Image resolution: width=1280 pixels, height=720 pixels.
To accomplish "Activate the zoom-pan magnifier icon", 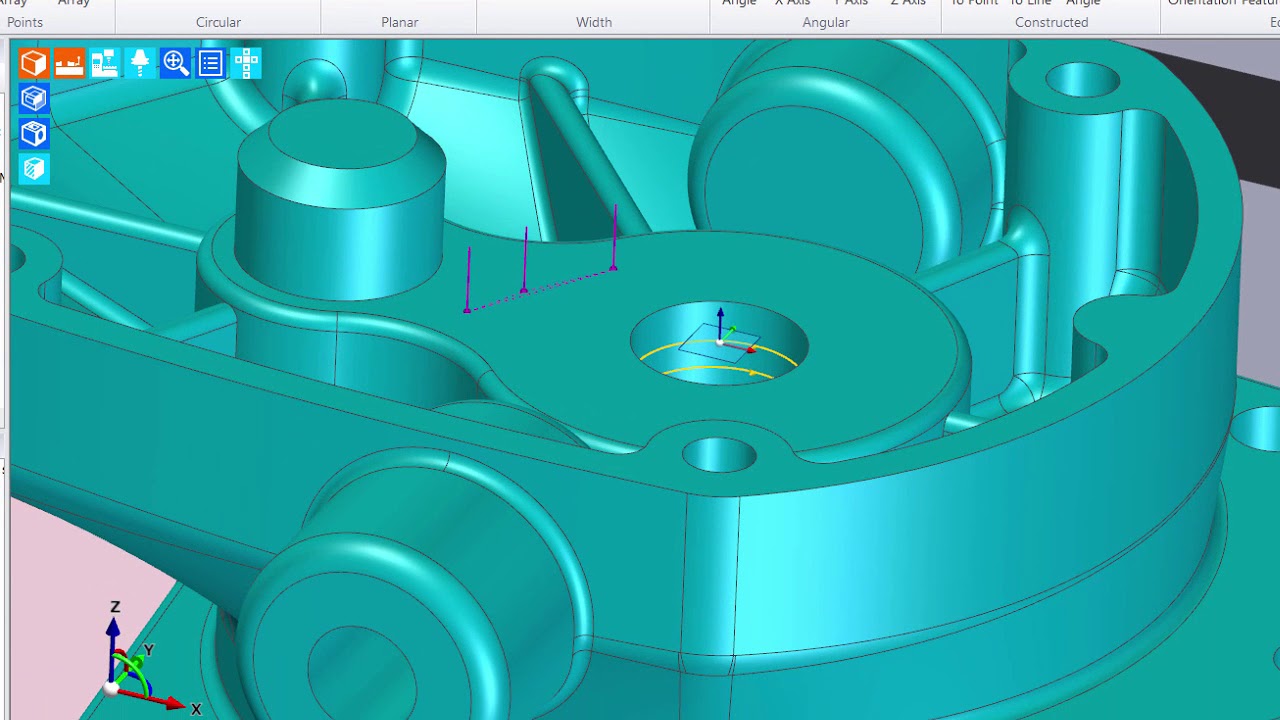I will point(175,63).
